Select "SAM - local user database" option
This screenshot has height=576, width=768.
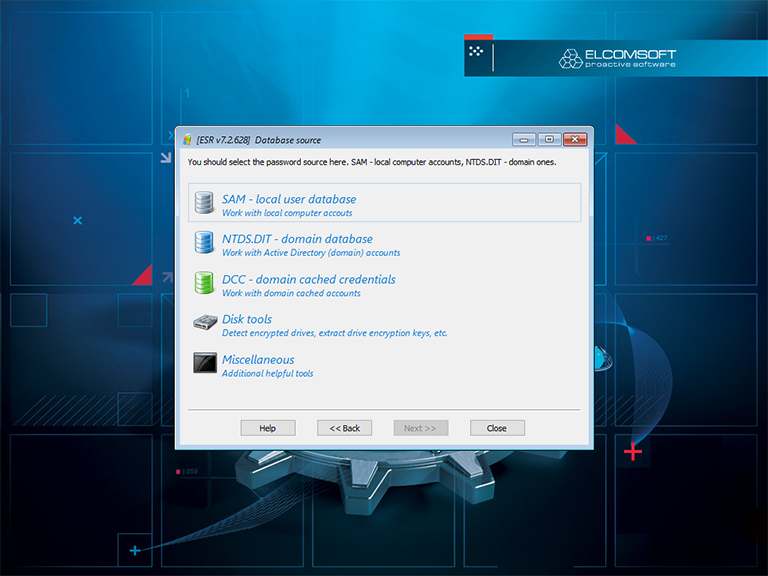[x=289, y=199]
